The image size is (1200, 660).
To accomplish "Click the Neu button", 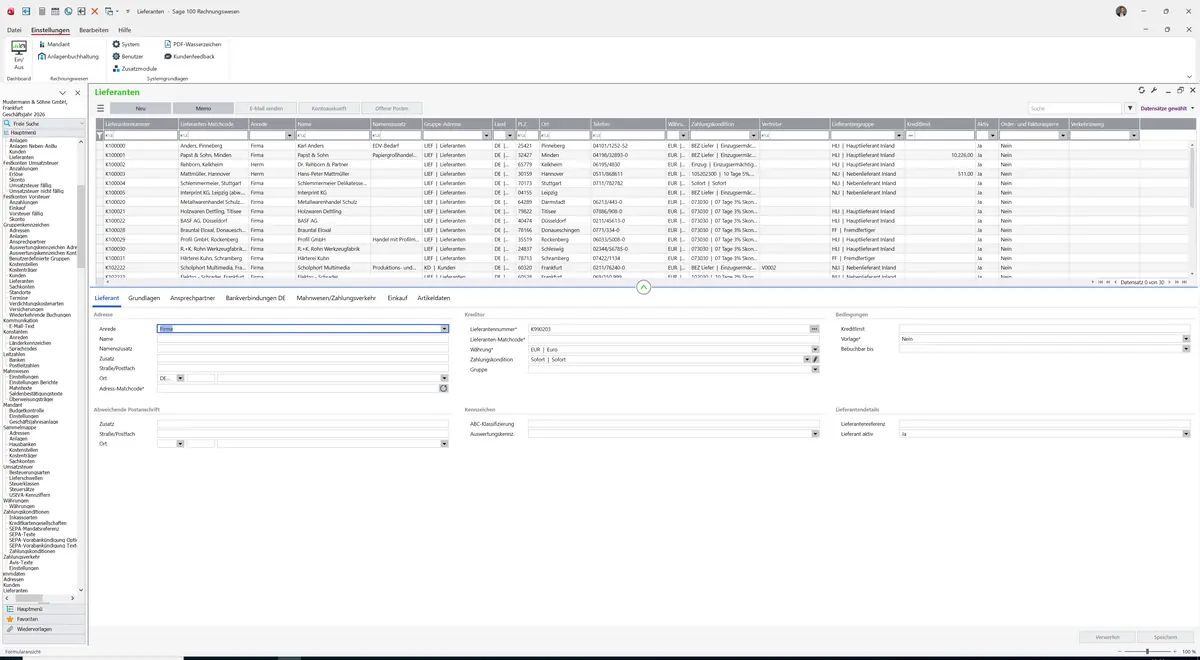I will tap(140, 108).
